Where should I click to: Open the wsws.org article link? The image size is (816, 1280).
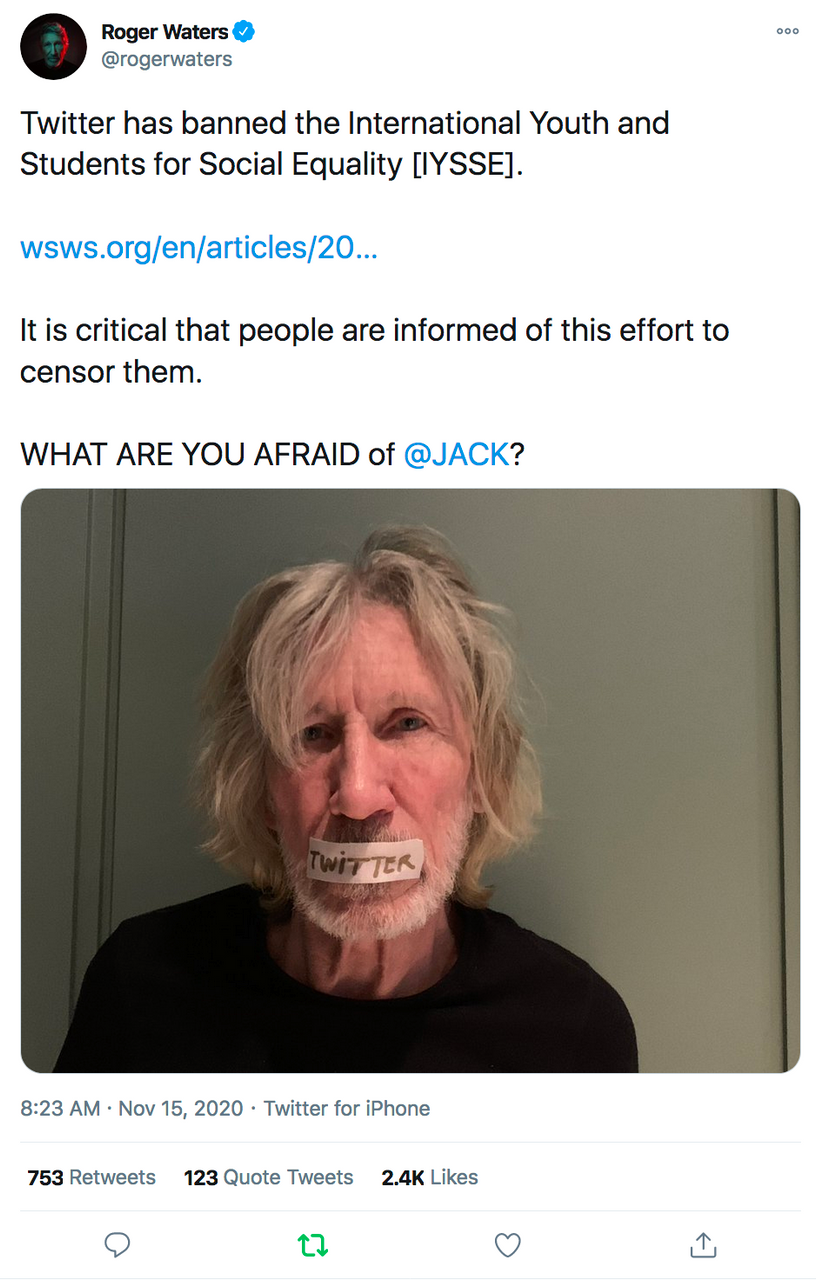[199, 247]
